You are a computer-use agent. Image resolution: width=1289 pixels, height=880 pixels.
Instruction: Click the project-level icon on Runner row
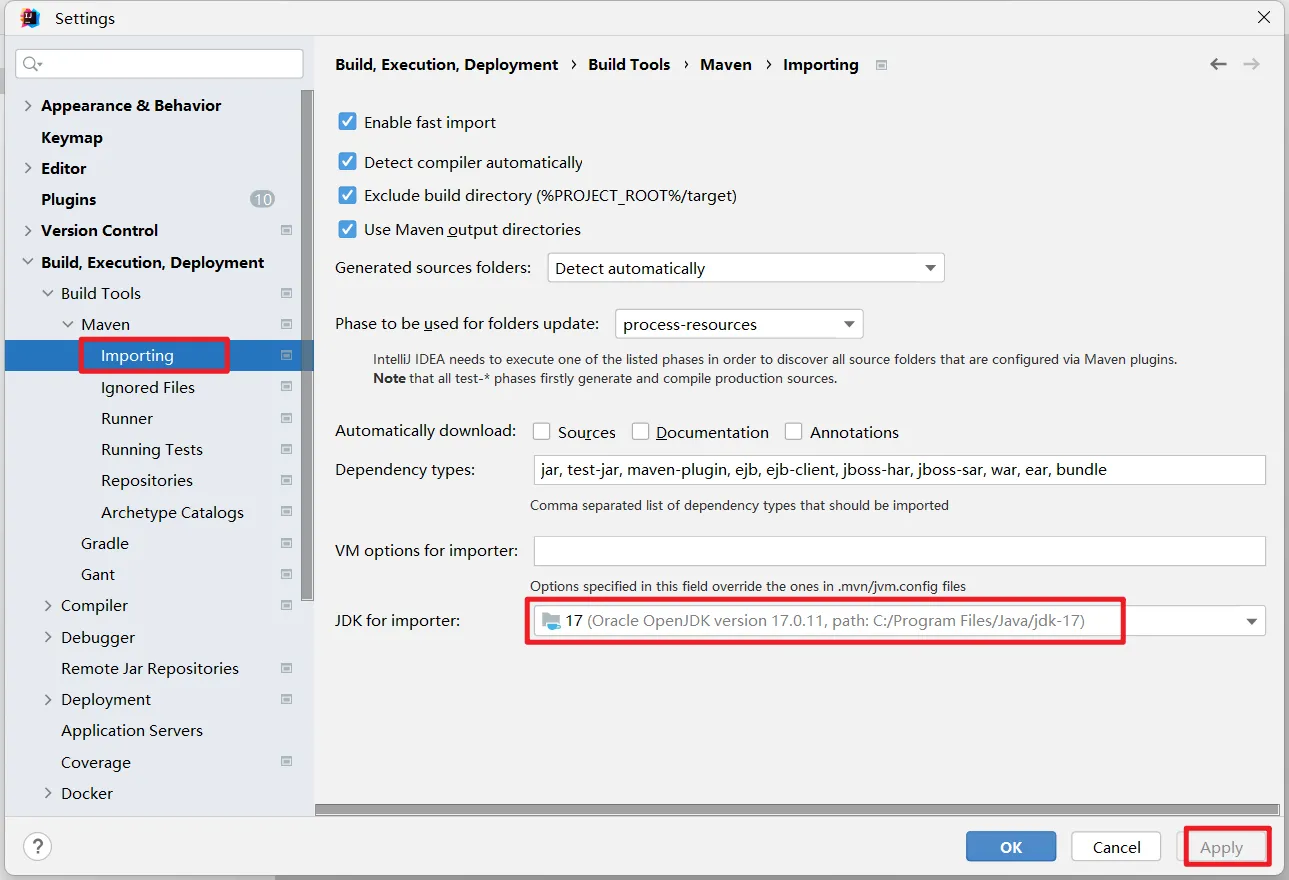[x=287, y=418]
